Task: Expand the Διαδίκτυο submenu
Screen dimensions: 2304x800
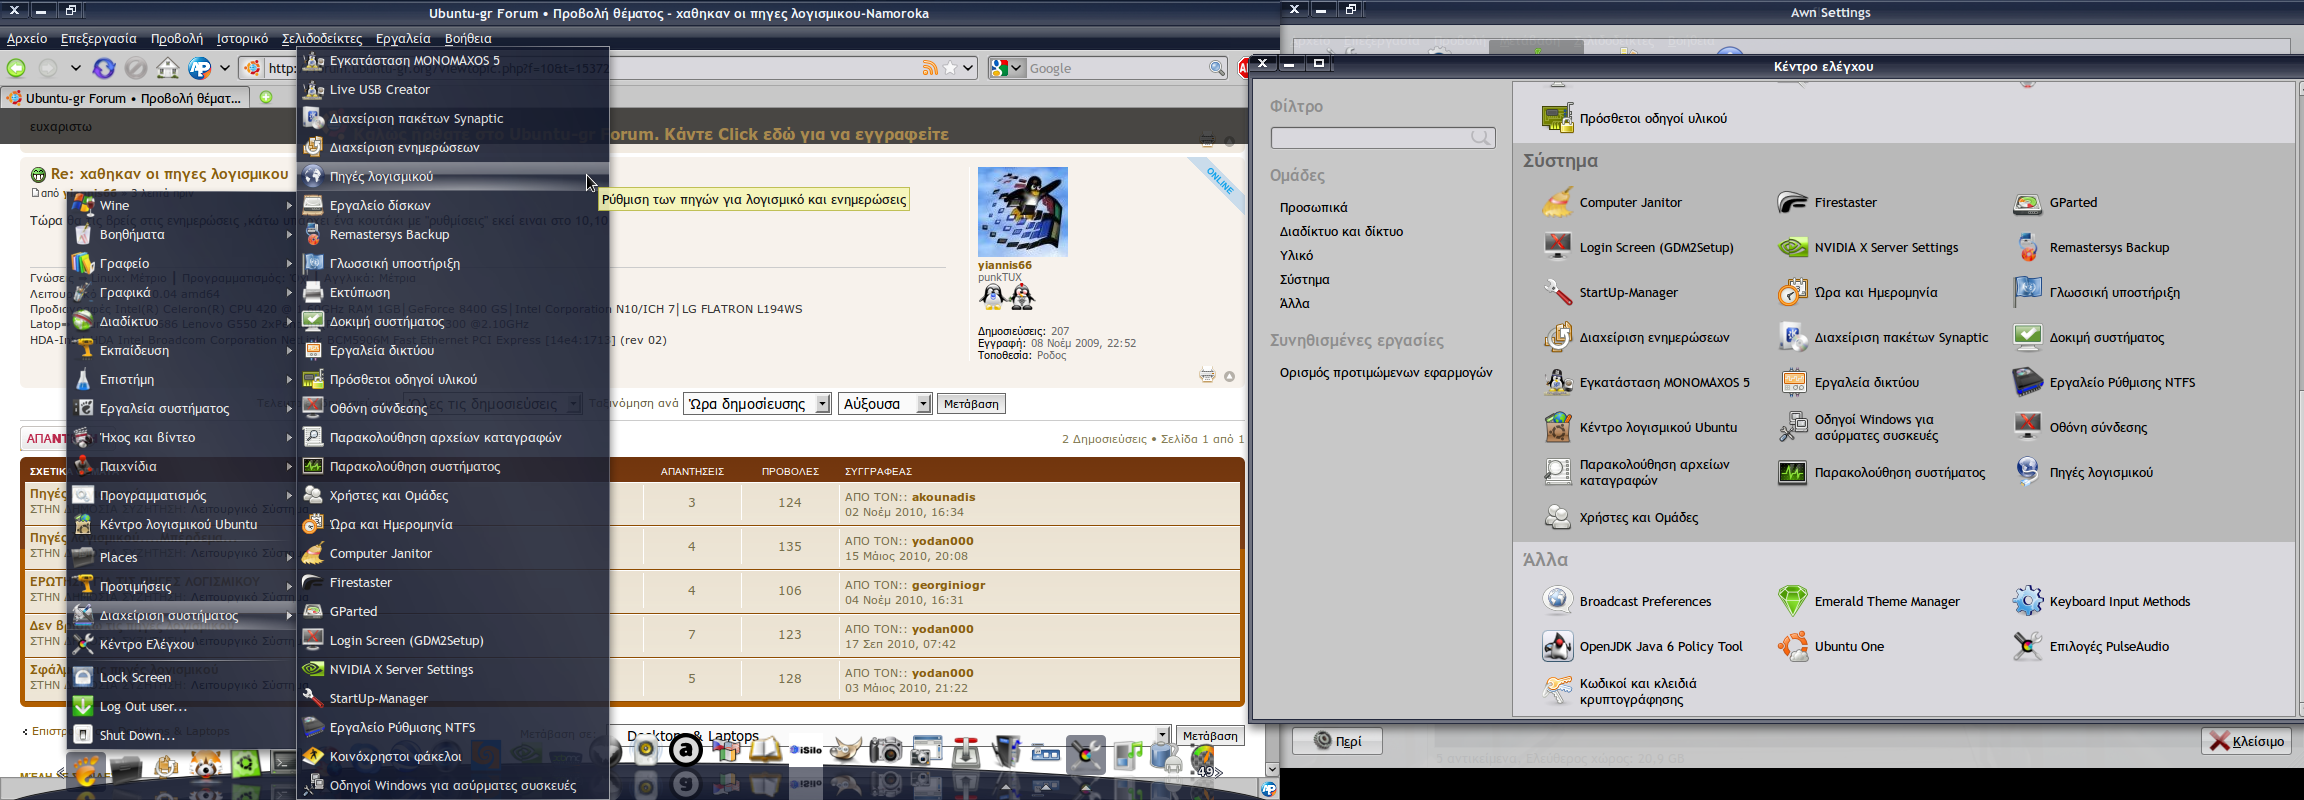Action: tap(182, 321)
